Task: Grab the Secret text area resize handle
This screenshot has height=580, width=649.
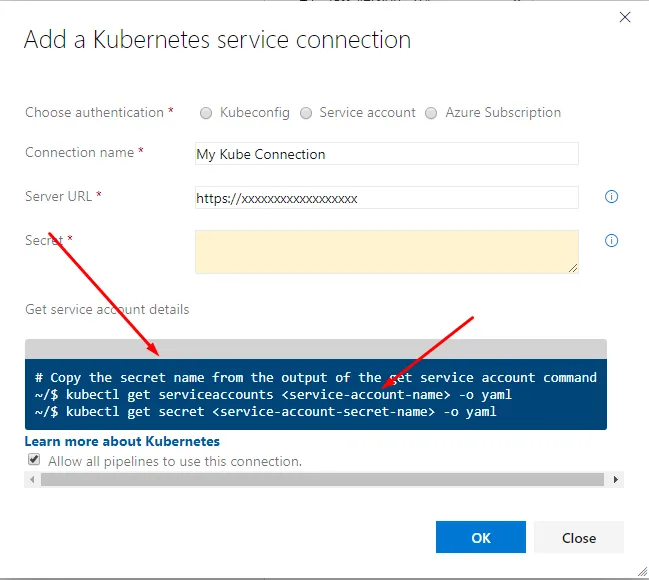Action: [x=574, y=268]
